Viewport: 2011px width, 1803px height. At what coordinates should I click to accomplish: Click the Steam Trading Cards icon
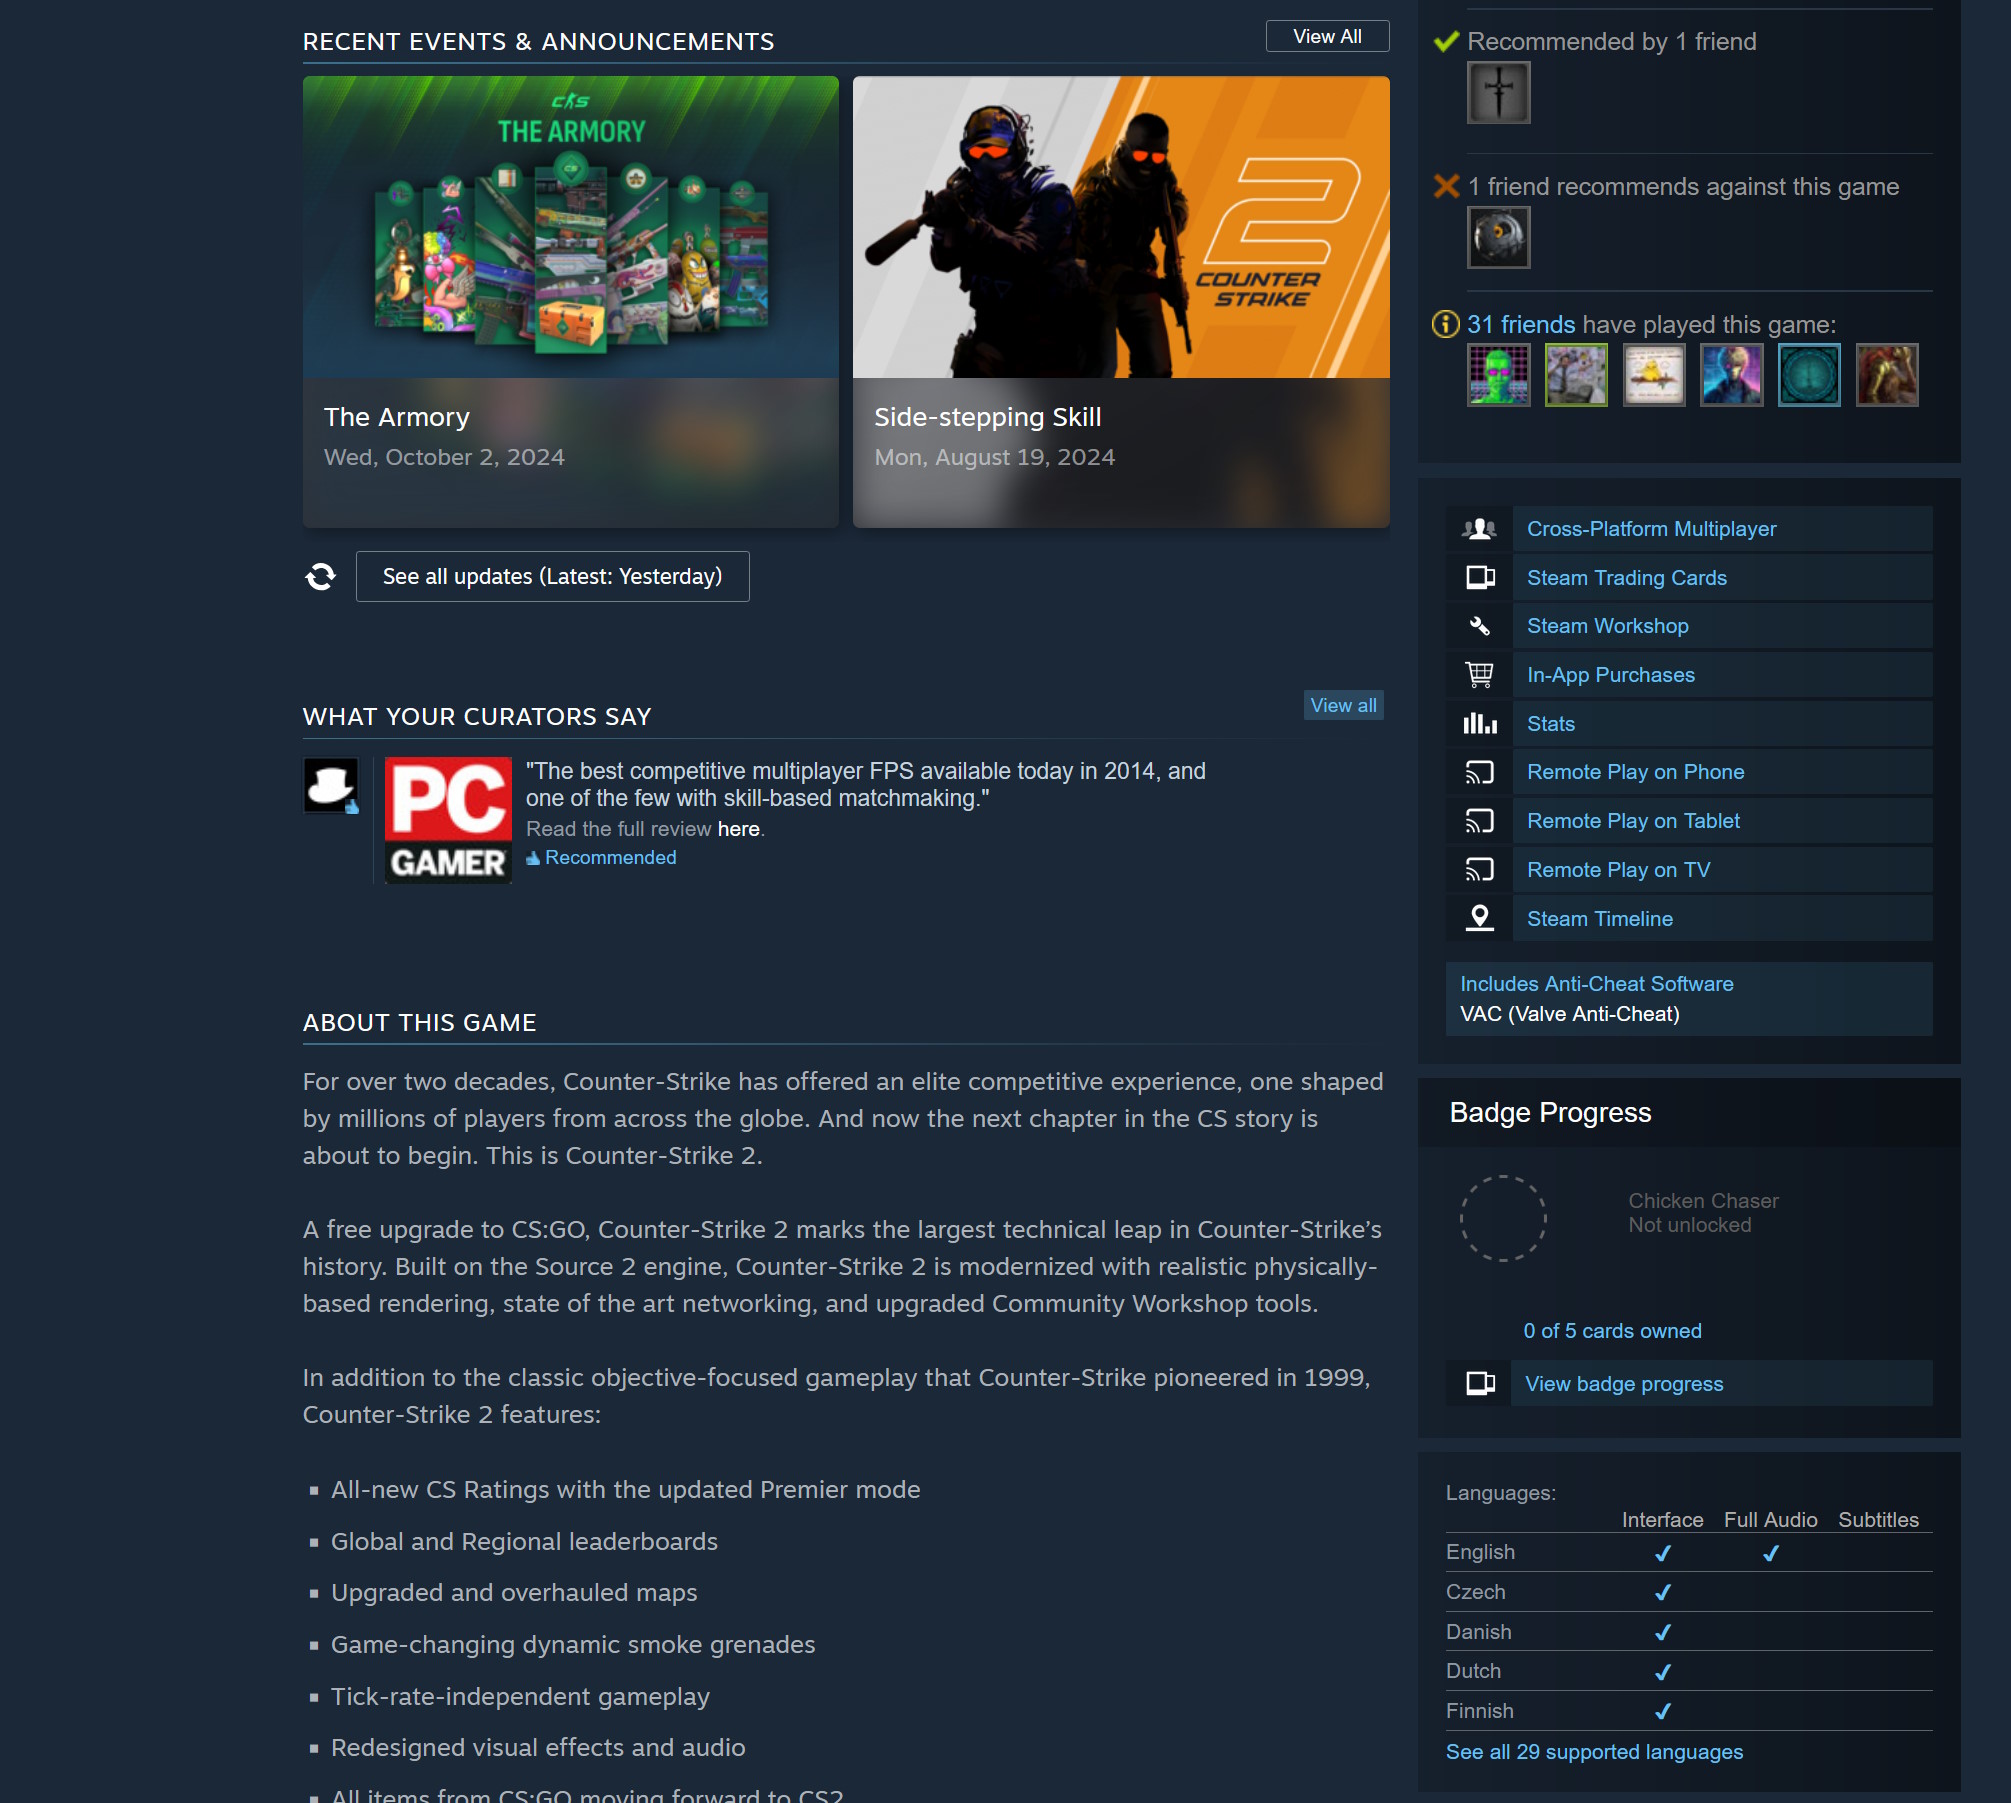(x=1479, y=576)
